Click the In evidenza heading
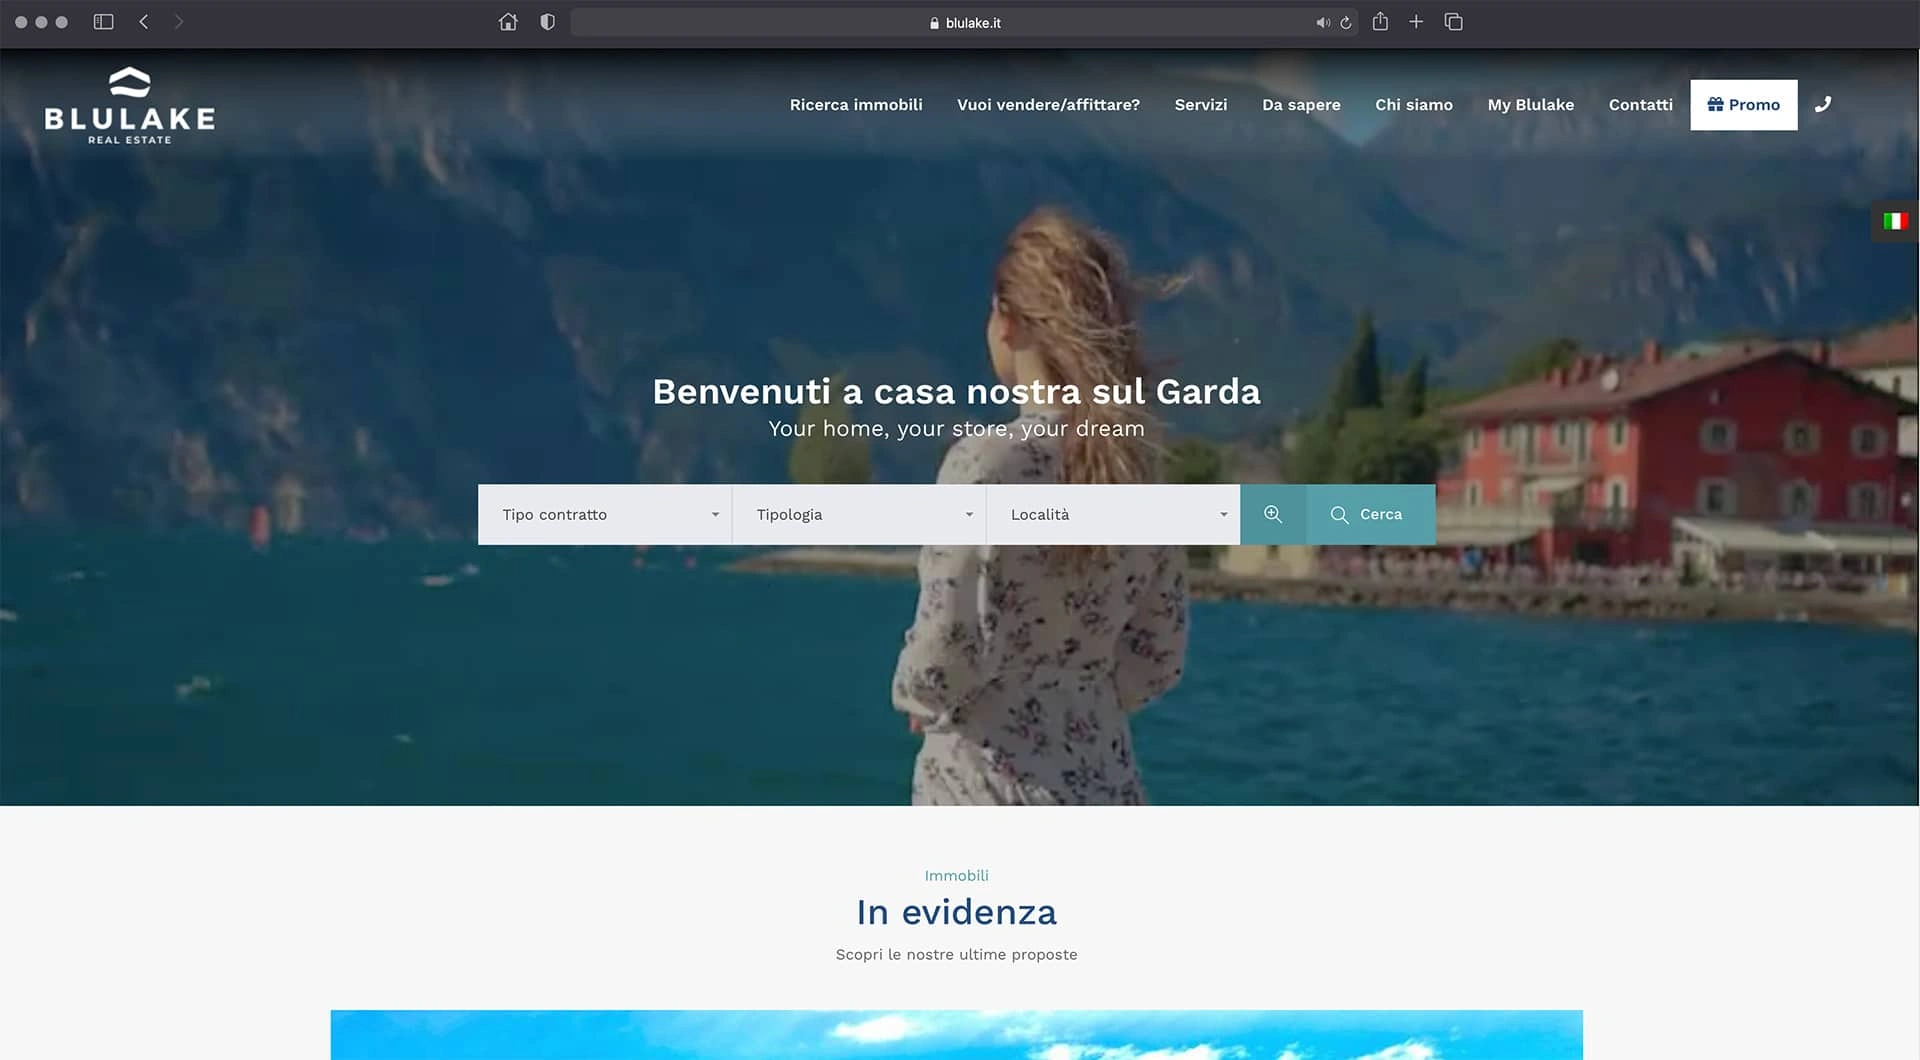The width and height of the screenshot is (1920, 1060). 957,912
